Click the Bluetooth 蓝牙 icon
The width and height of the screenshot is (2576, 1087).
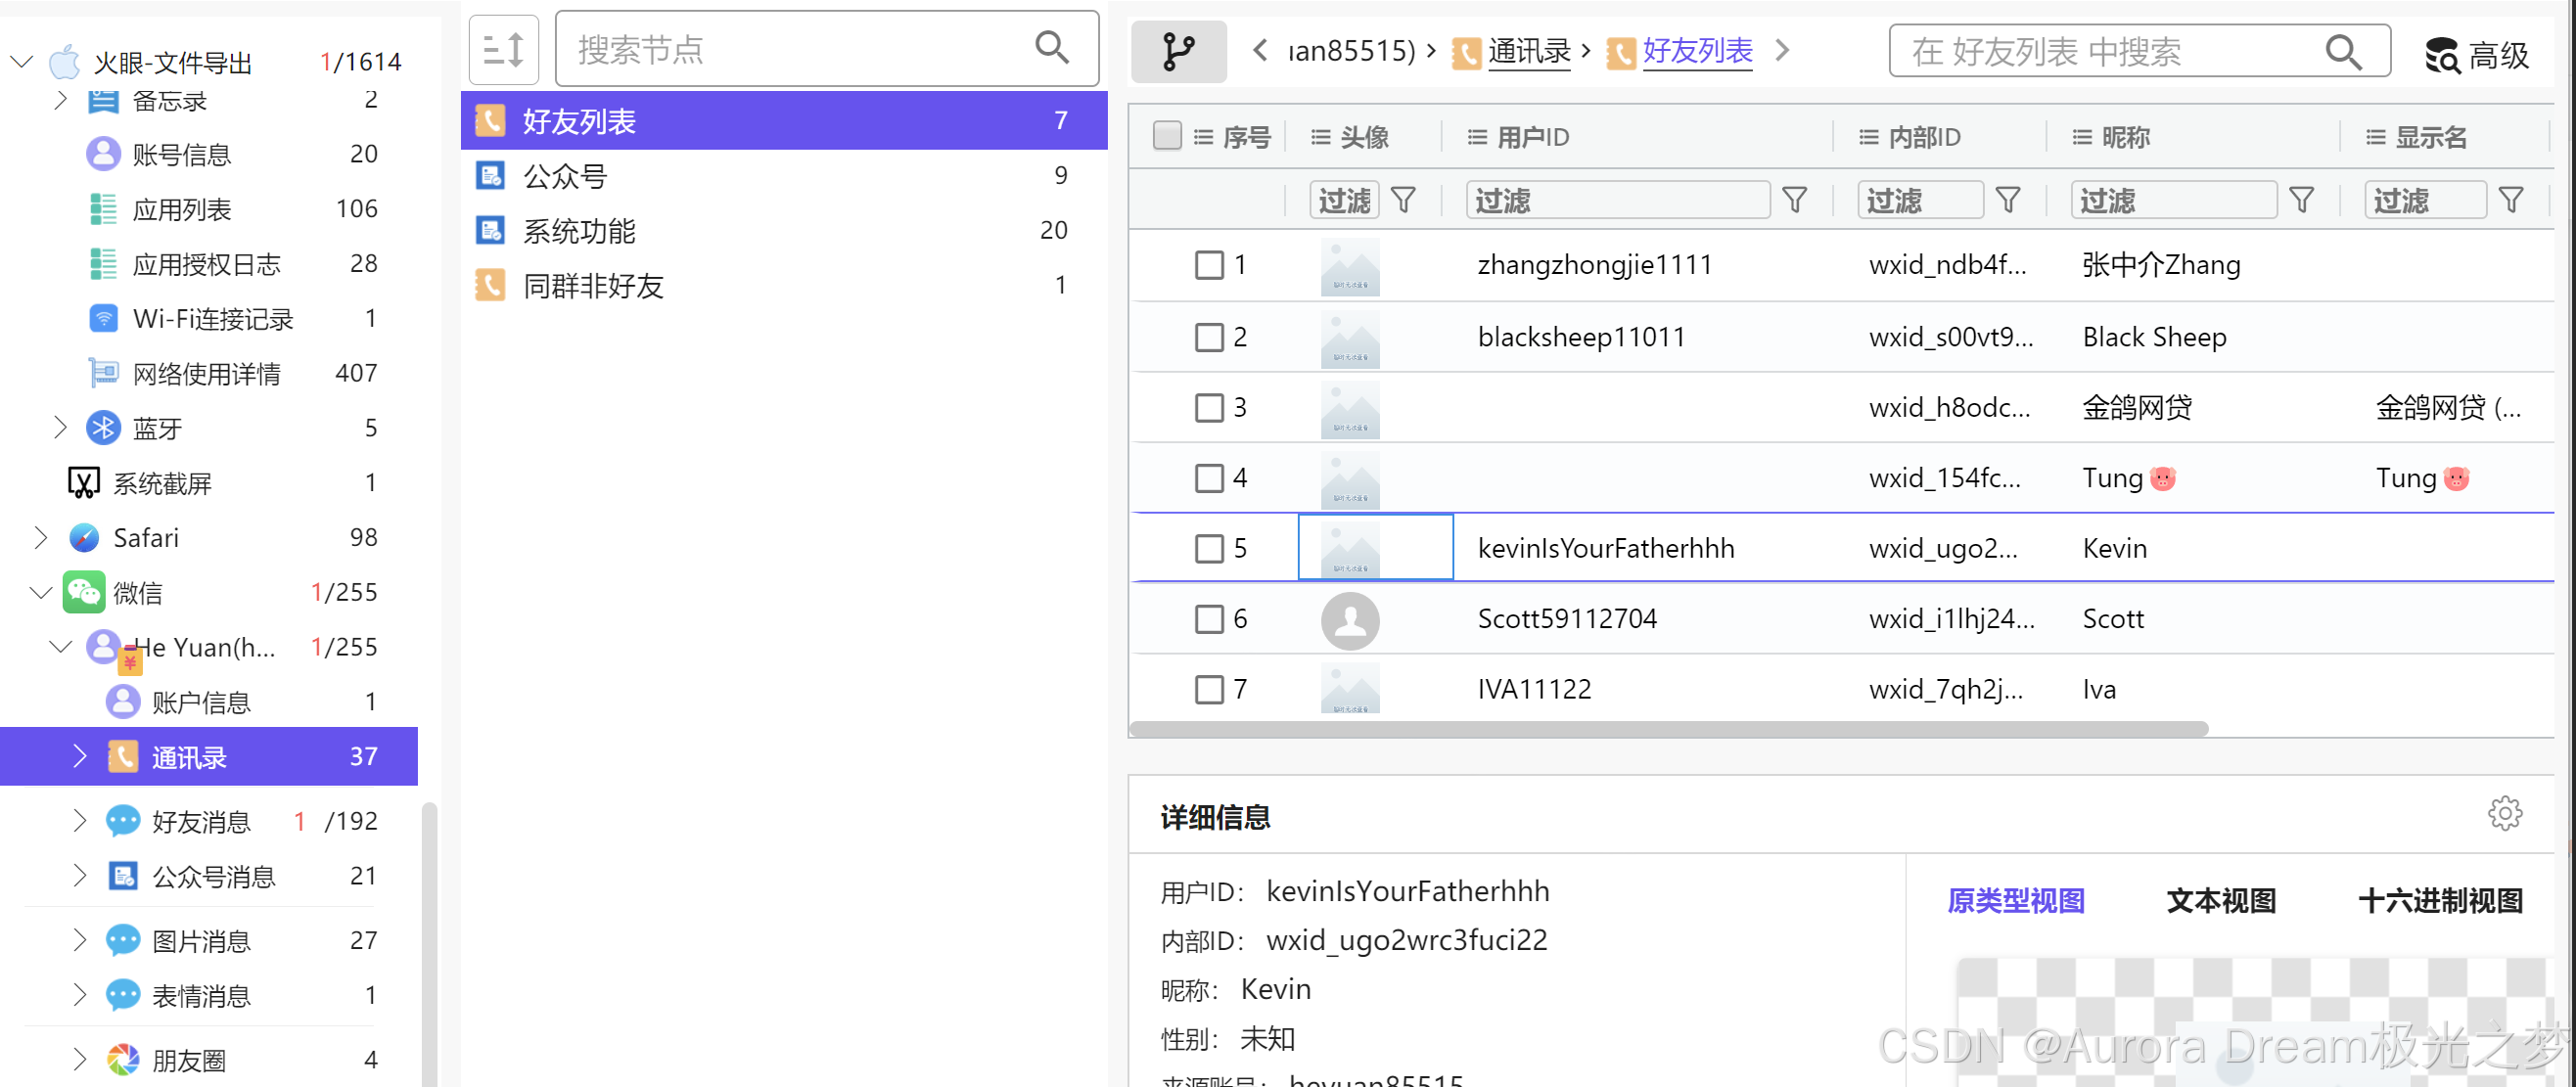pos(103,428)
